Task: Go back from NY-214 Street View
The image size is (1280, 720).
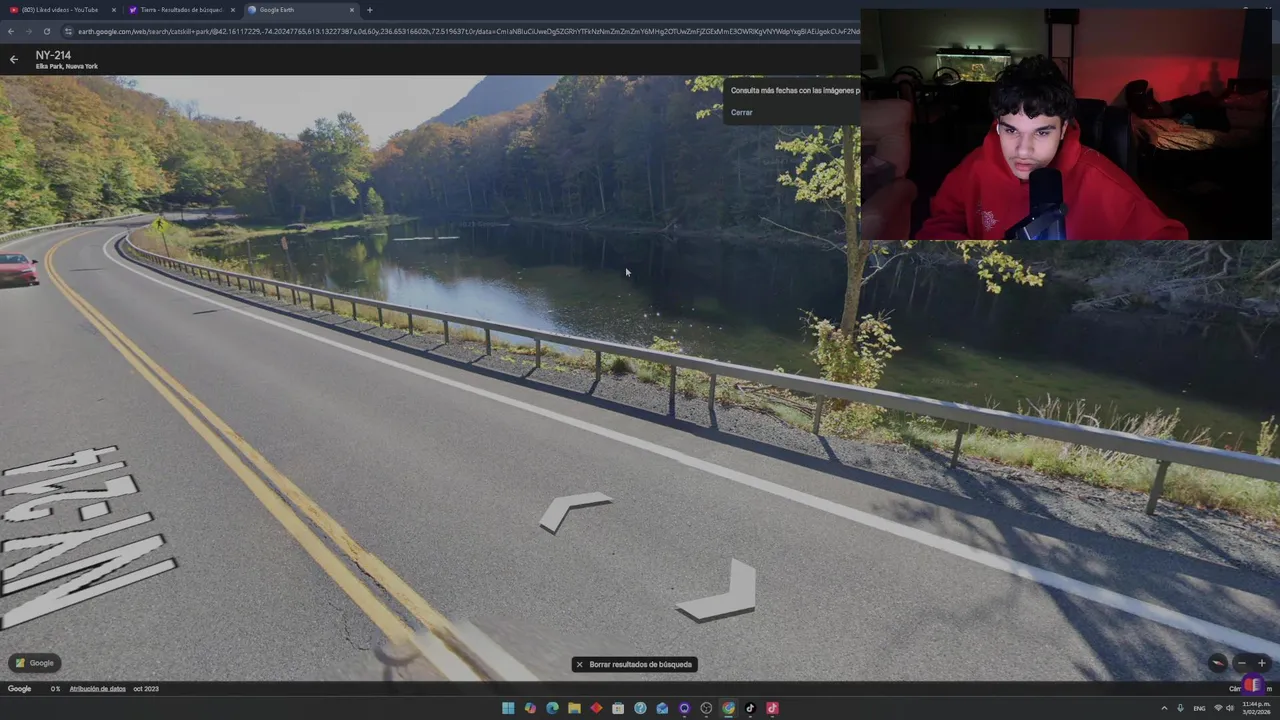Action: tap(14, 60)
